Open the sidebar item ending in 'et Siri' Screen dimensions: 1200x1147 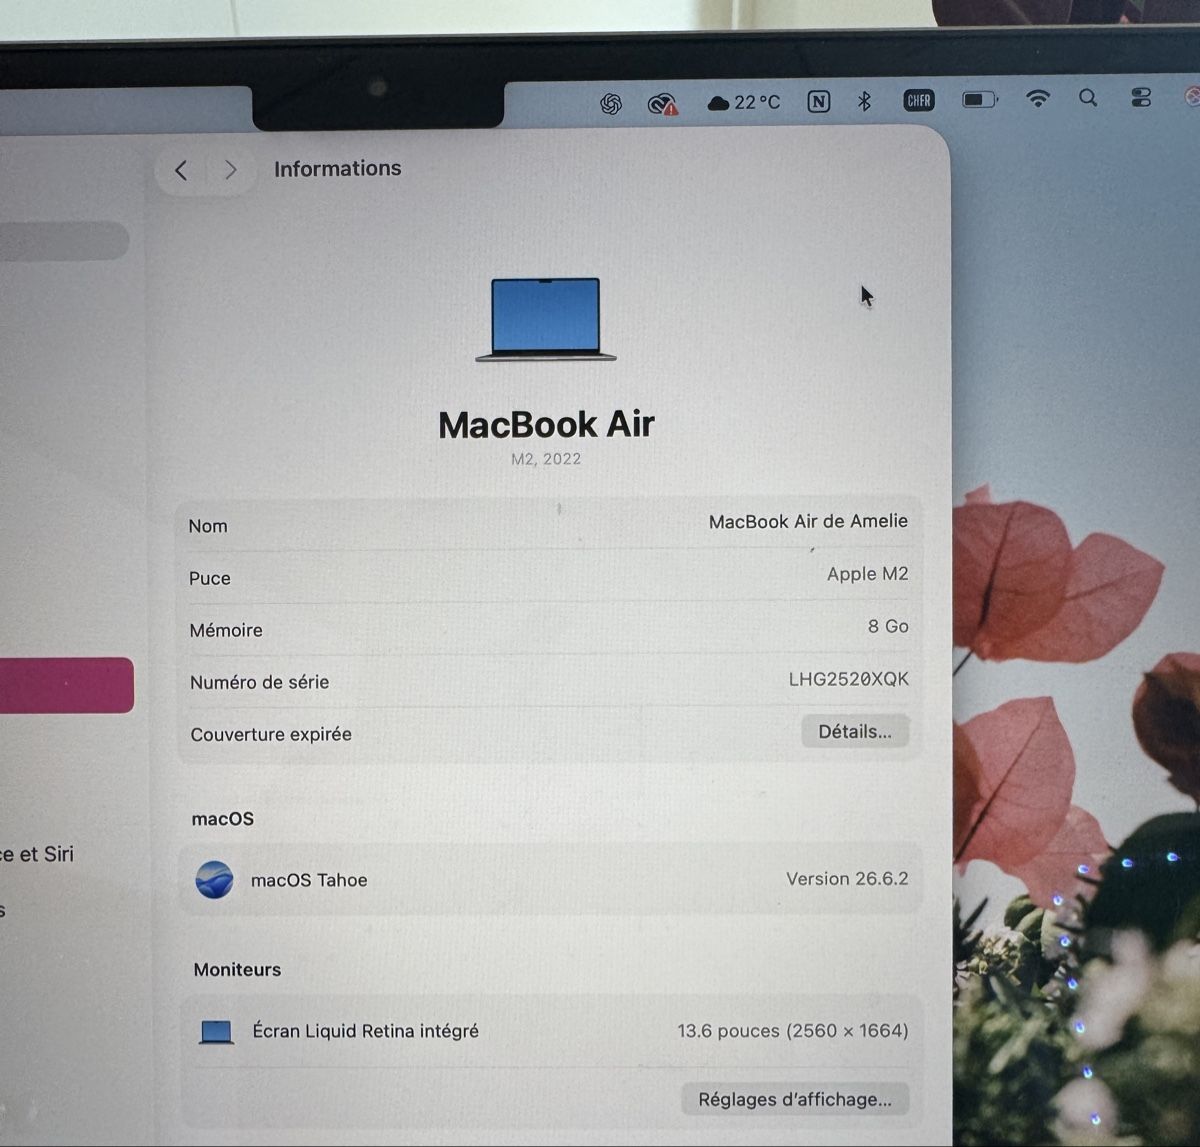[x=37, y=854]
